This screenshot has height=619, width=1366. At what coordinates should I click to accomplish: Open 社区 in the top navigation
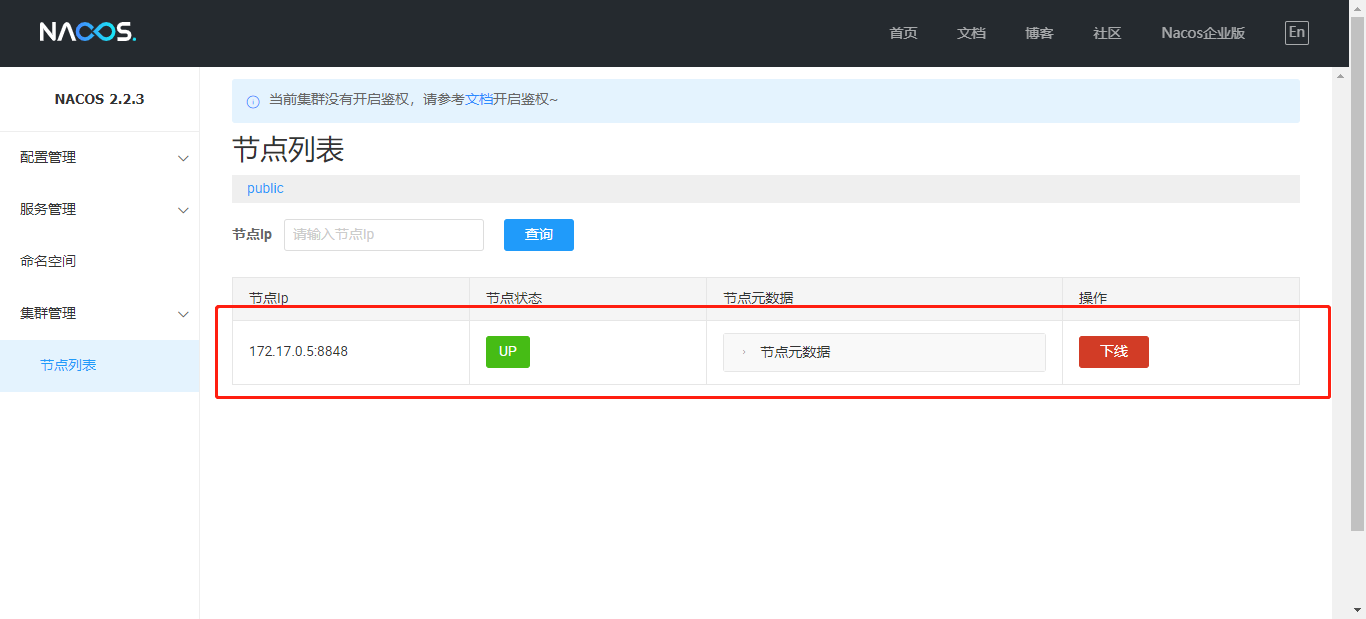(x=1107, y=33)
